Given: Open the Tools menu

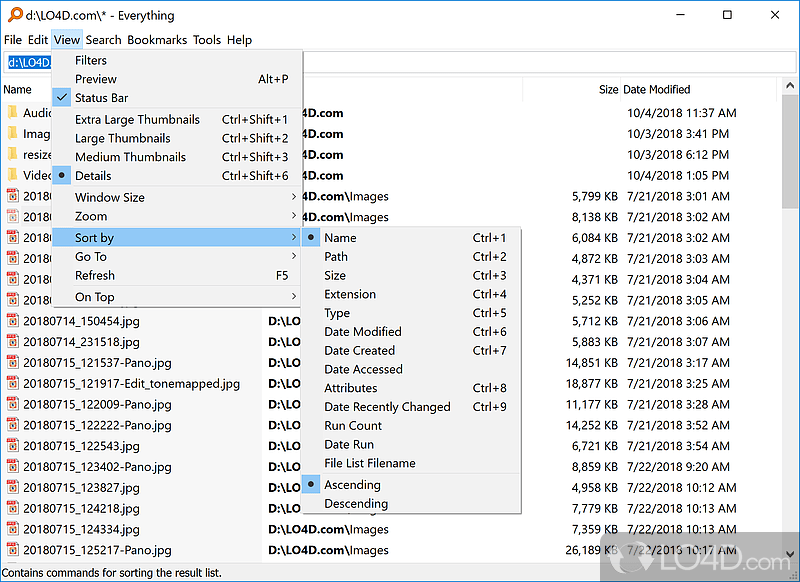Looking at the screenshot, I should coord(207,40).
